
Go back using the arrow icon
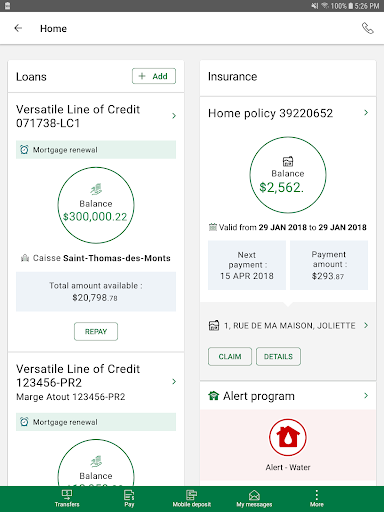[18, 28]
